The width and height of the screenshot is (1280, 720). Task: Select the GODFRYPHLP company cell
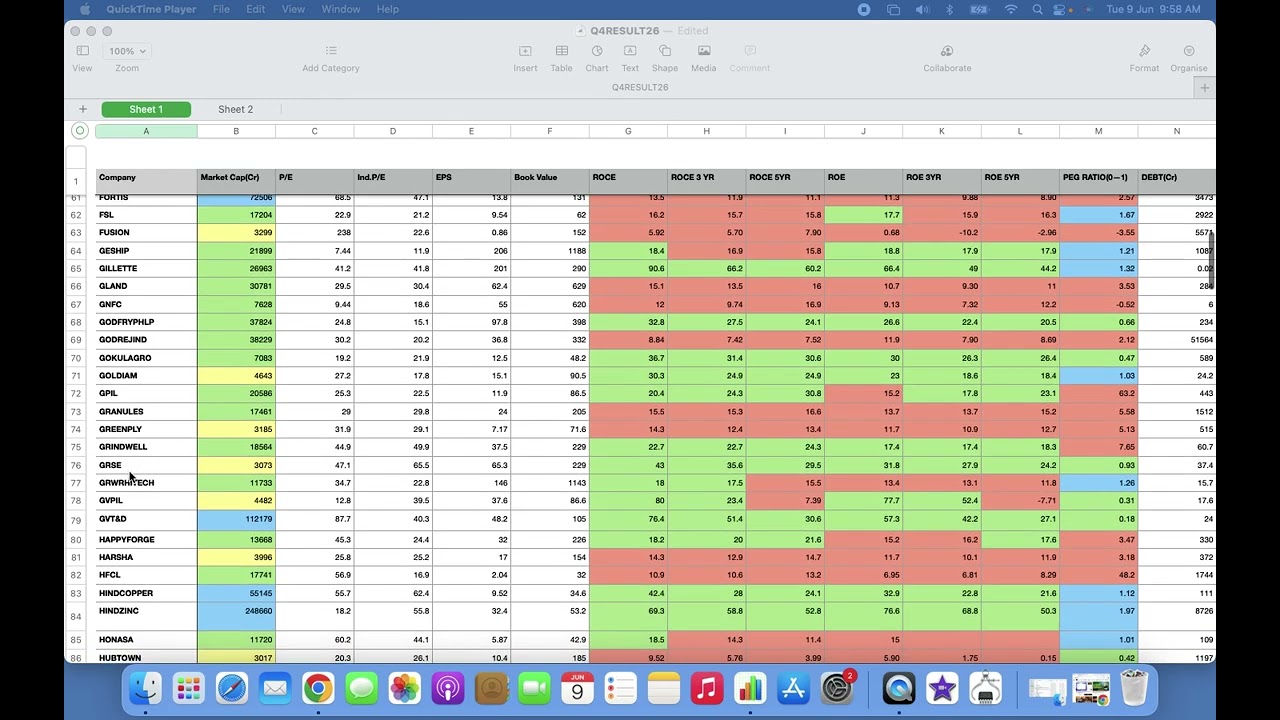[x=146, y=322]
